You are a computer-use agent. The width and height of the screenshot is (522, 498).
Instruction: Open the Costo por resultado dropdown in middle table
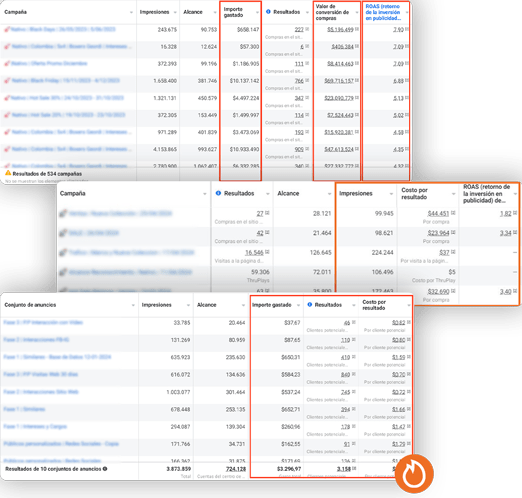point(453,194)
